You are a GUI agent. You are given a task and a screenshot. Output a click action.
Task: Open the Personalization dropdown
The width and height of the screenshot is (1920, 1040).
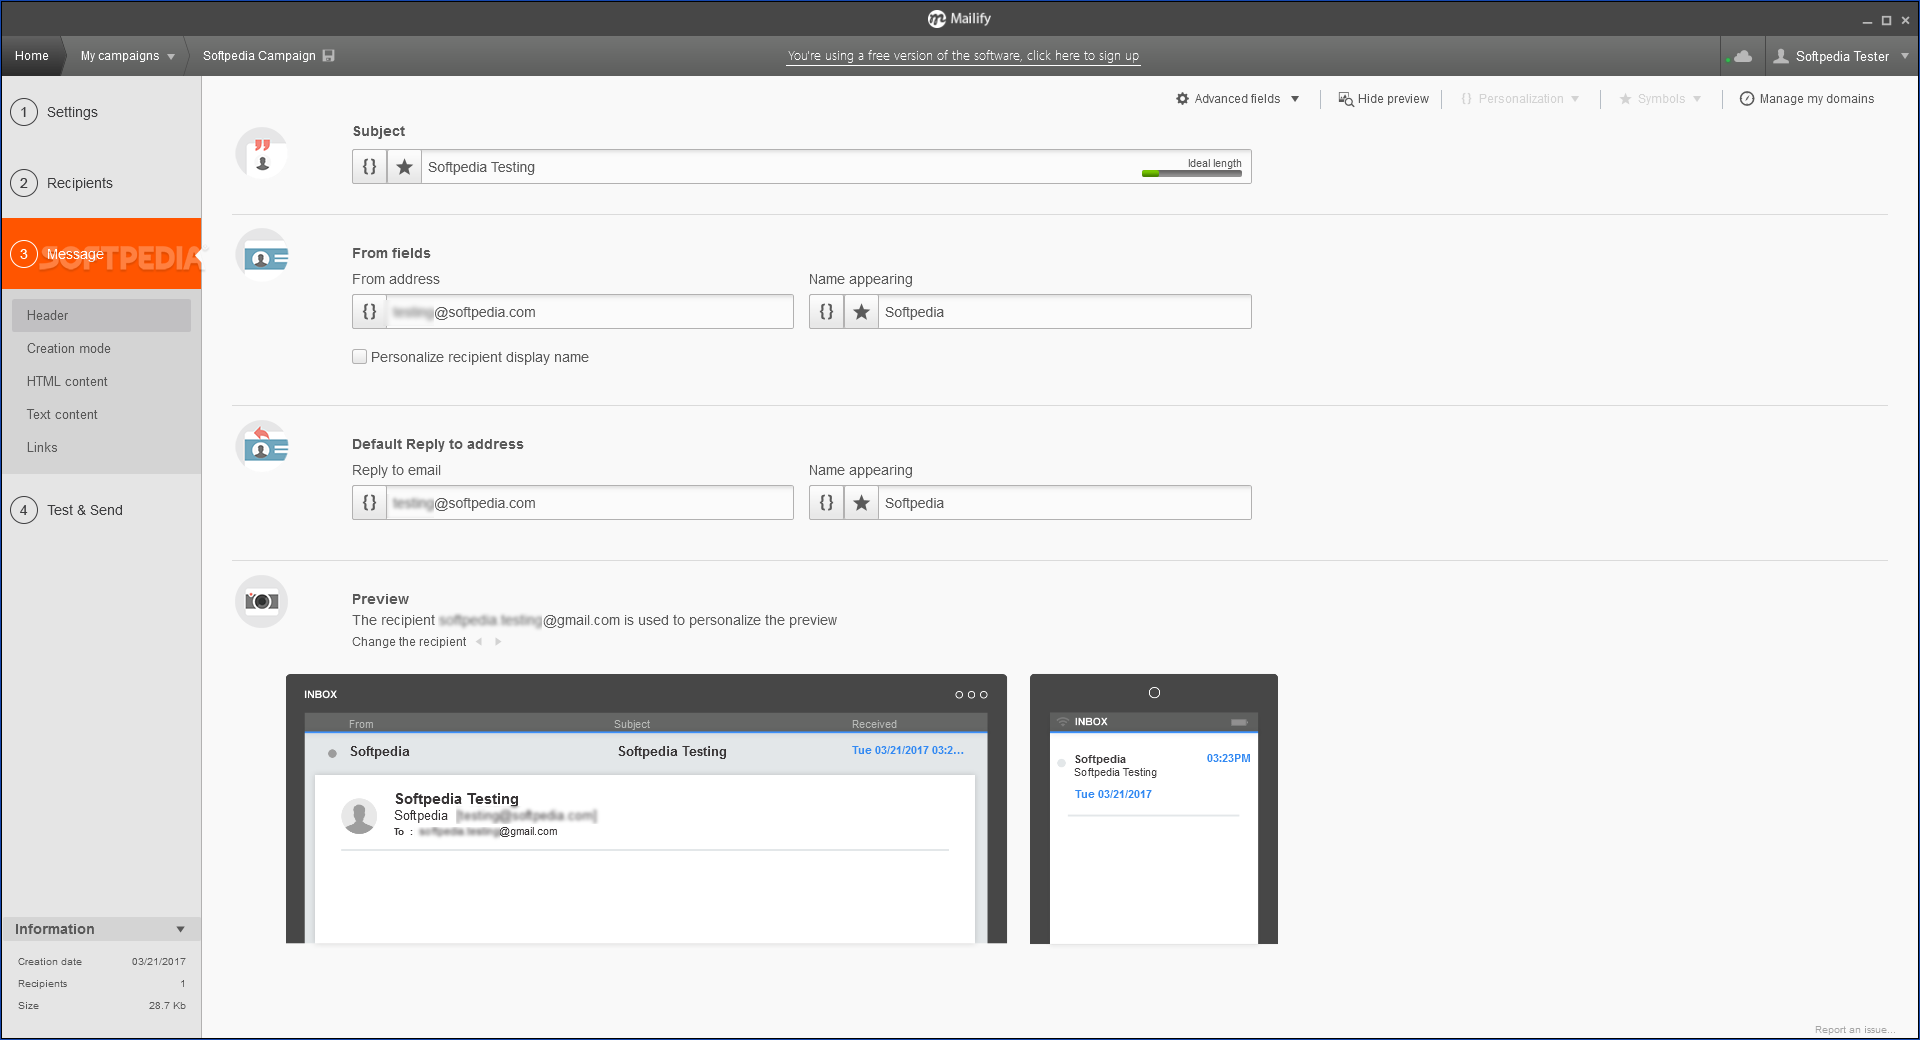(1520, 99)
